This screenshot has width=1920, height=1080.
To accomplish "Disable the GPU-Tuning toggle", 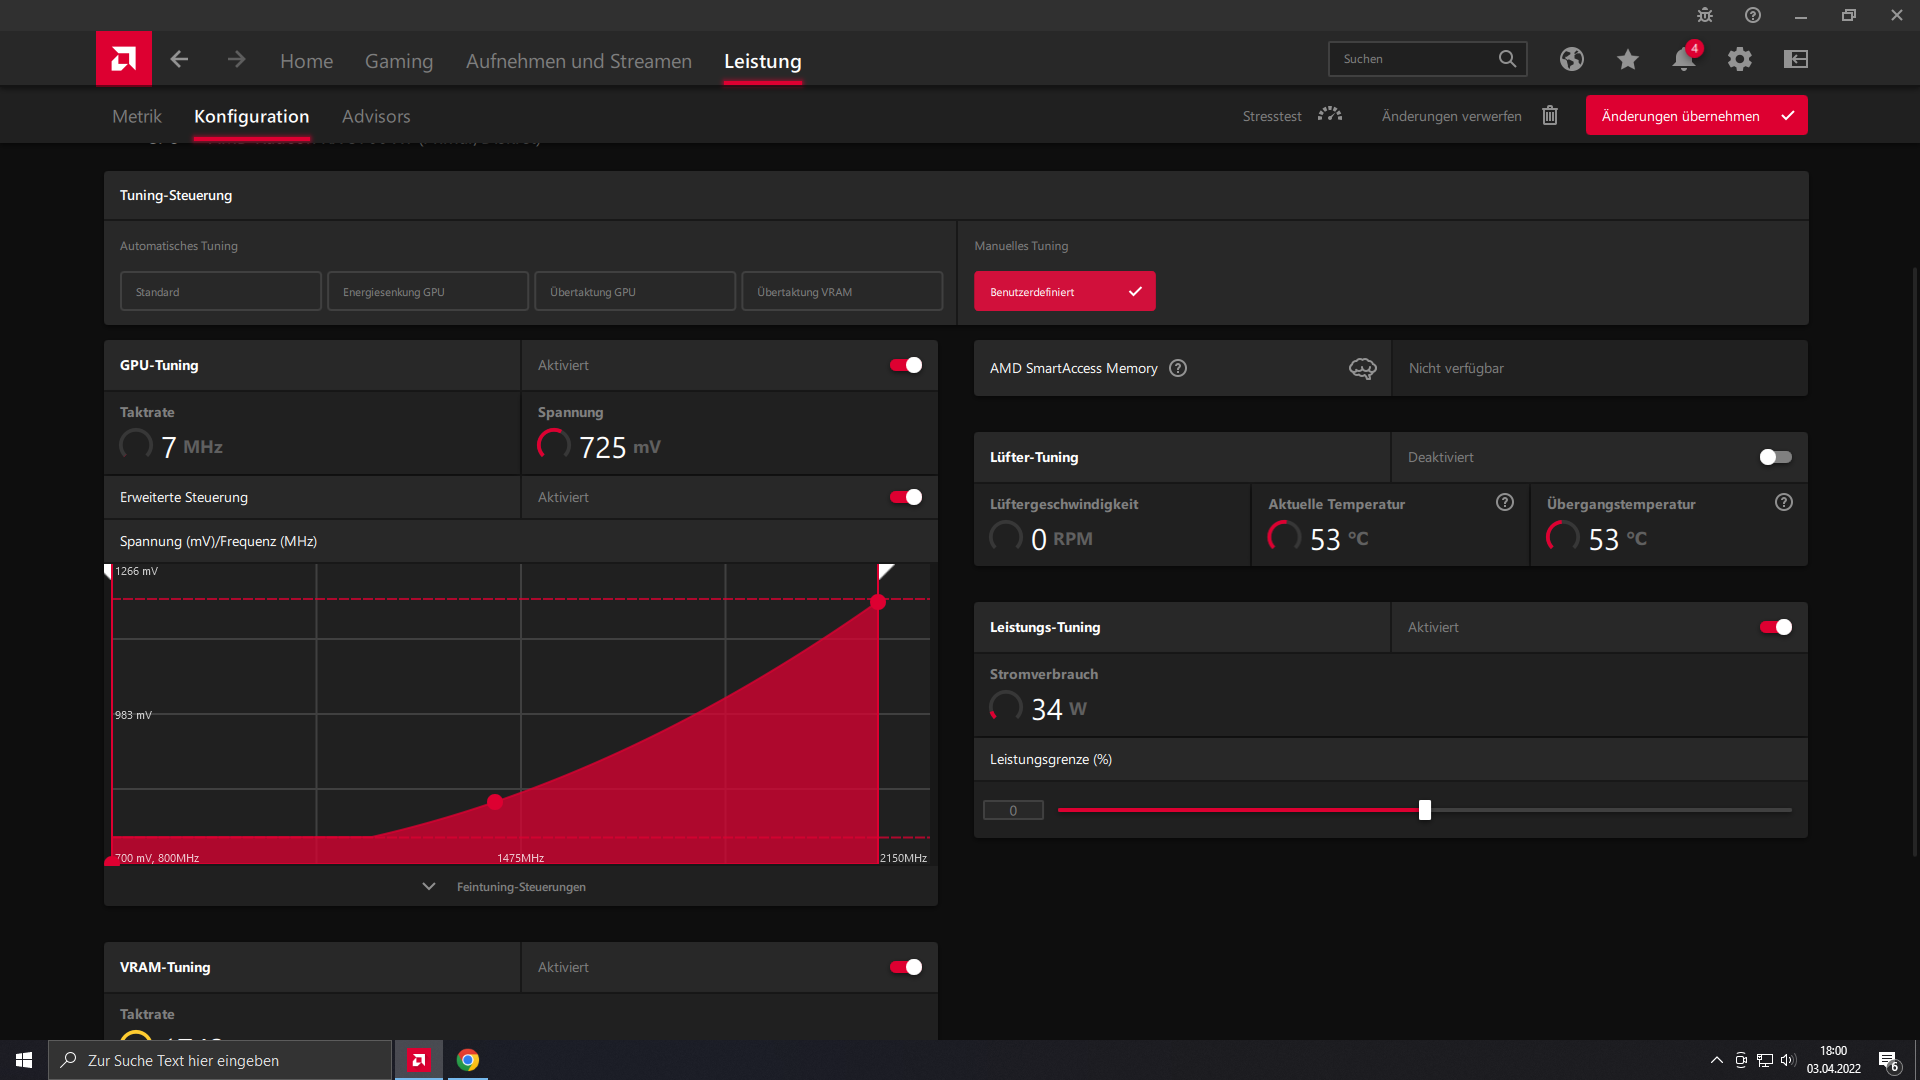I will click(906, 365).
